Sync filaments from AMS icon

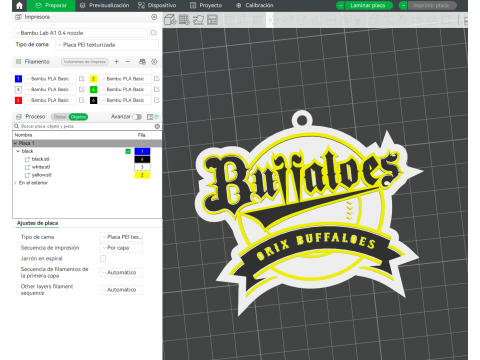(142, 62)
